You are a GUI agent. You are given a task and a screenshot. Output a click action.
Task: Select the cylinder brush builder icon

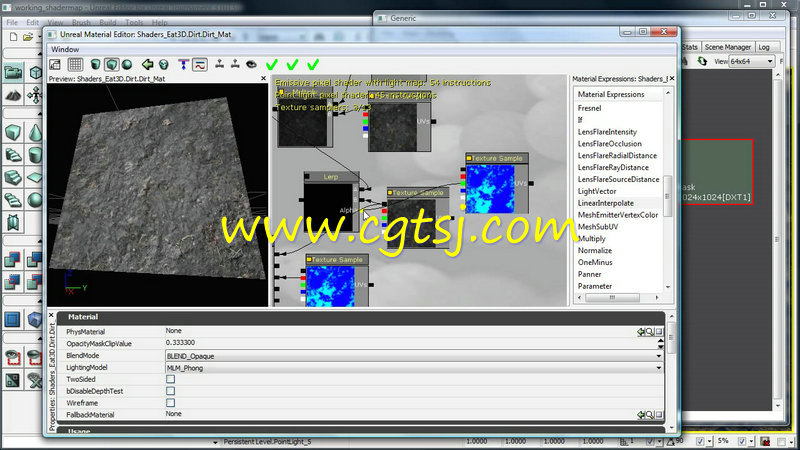coord(35,155)
